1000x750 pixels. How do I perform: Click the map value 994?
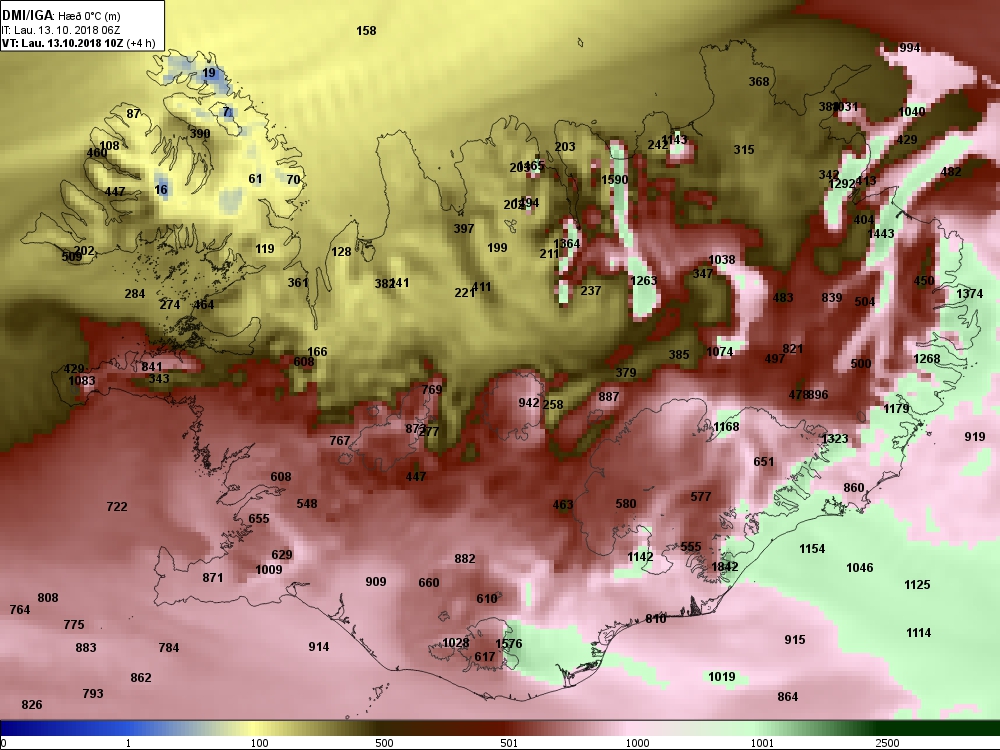pyautogui.click(x=909, y=48)
